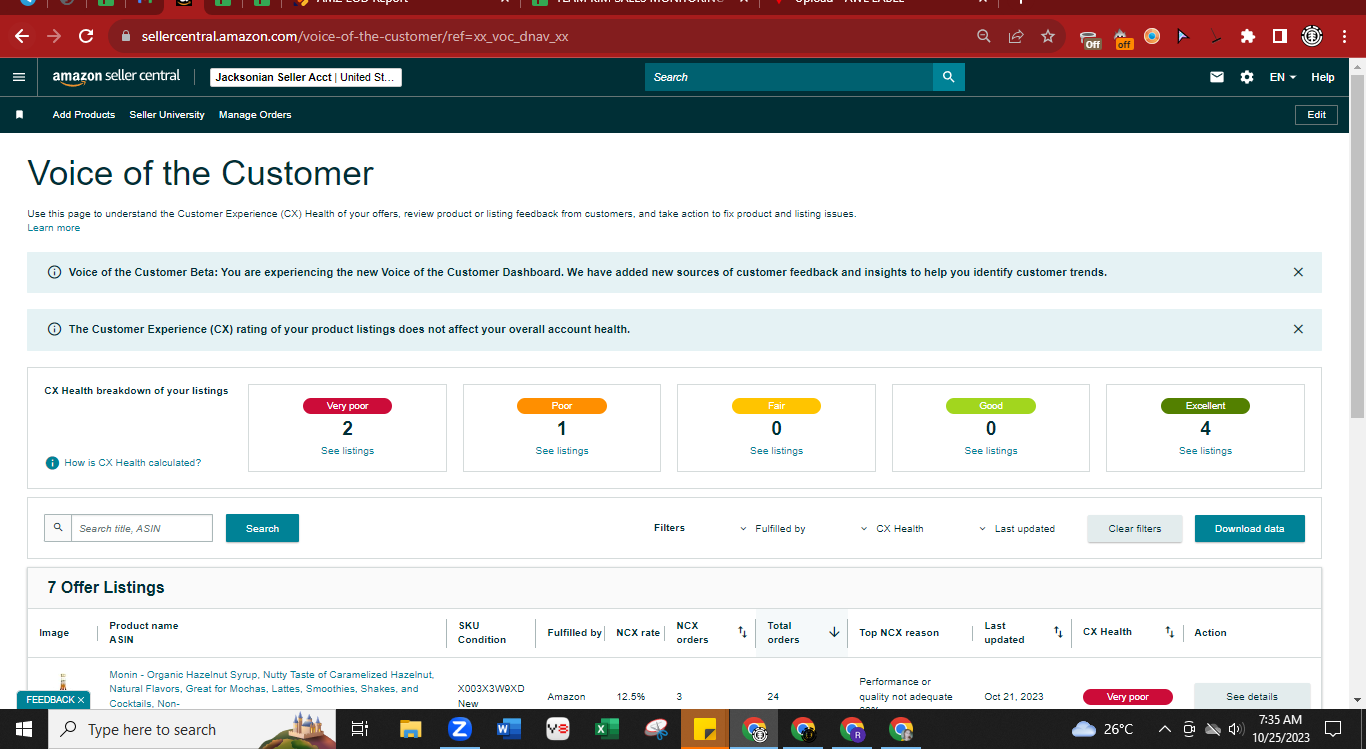Sort by Last updated arrows
The image size is (1366, 749).
pos(1058,632)
